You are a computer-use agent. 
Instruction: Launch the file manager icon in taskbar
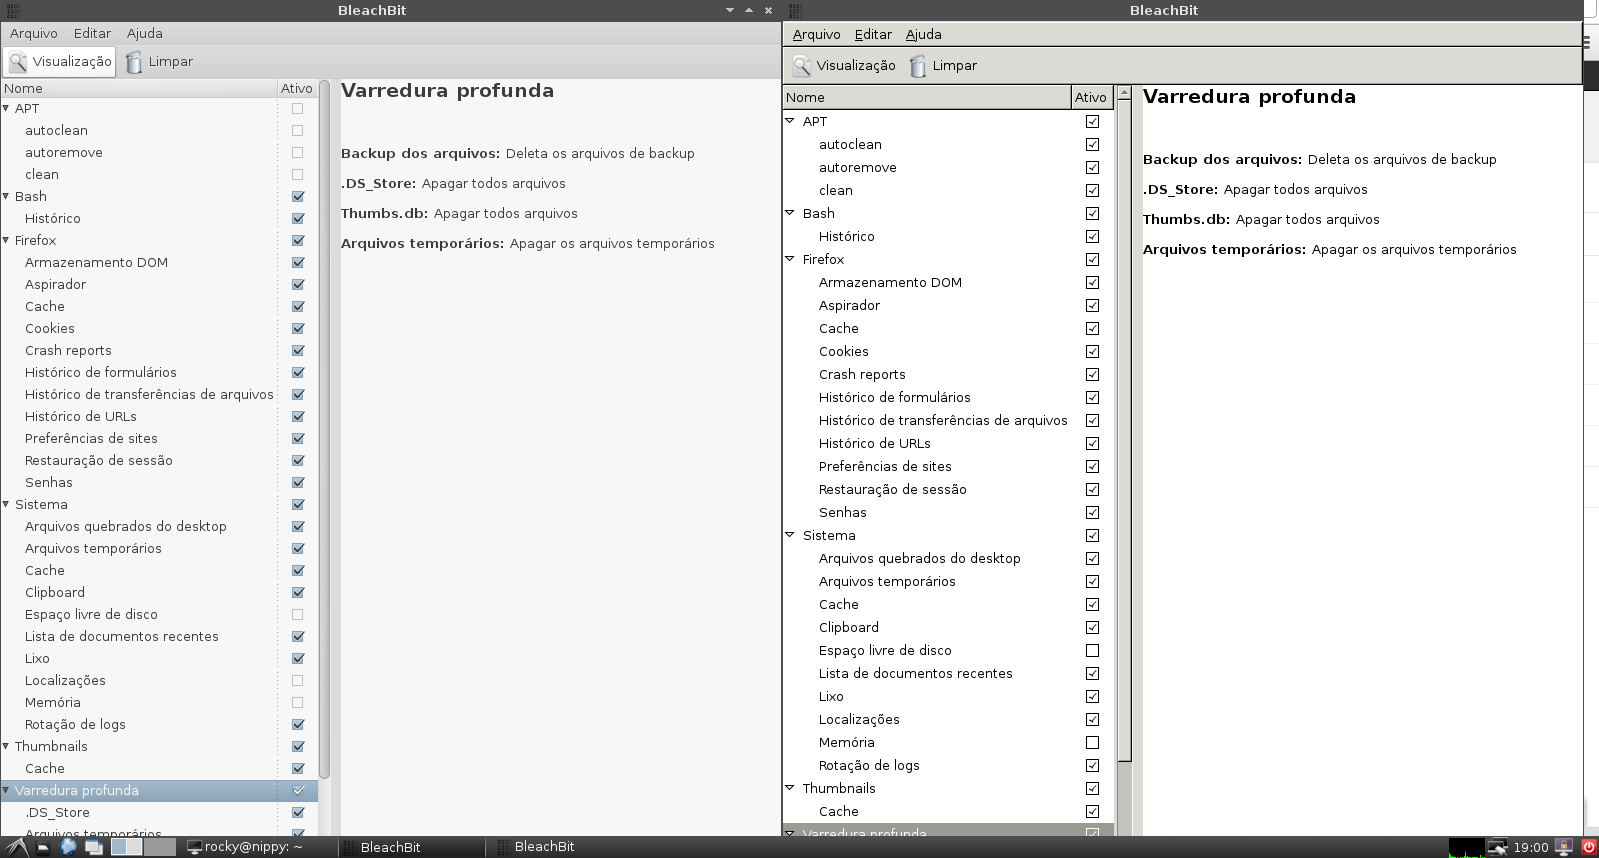[x=43, y=847]
